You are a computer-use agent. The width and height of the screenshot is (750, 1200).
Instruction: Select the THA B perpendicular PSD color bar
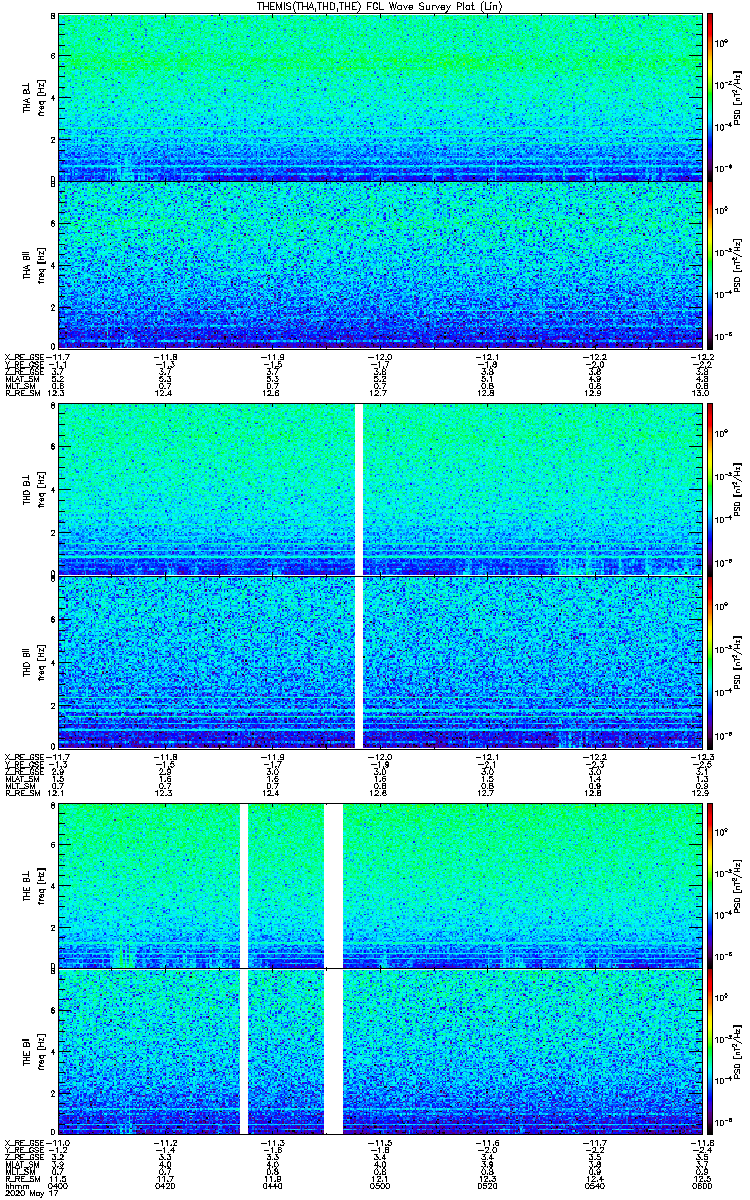[x=711, y=97]
